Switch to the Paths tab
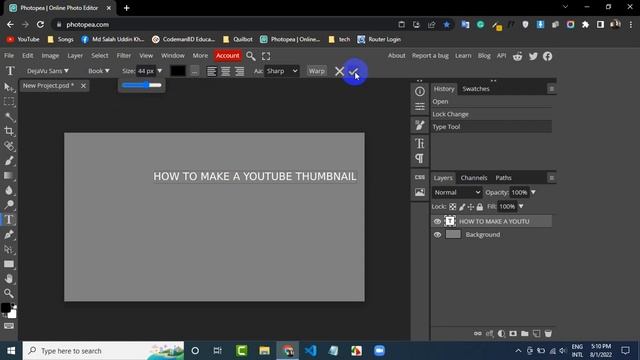The width and height of the screenshot is (640, 360). (503, 178)
